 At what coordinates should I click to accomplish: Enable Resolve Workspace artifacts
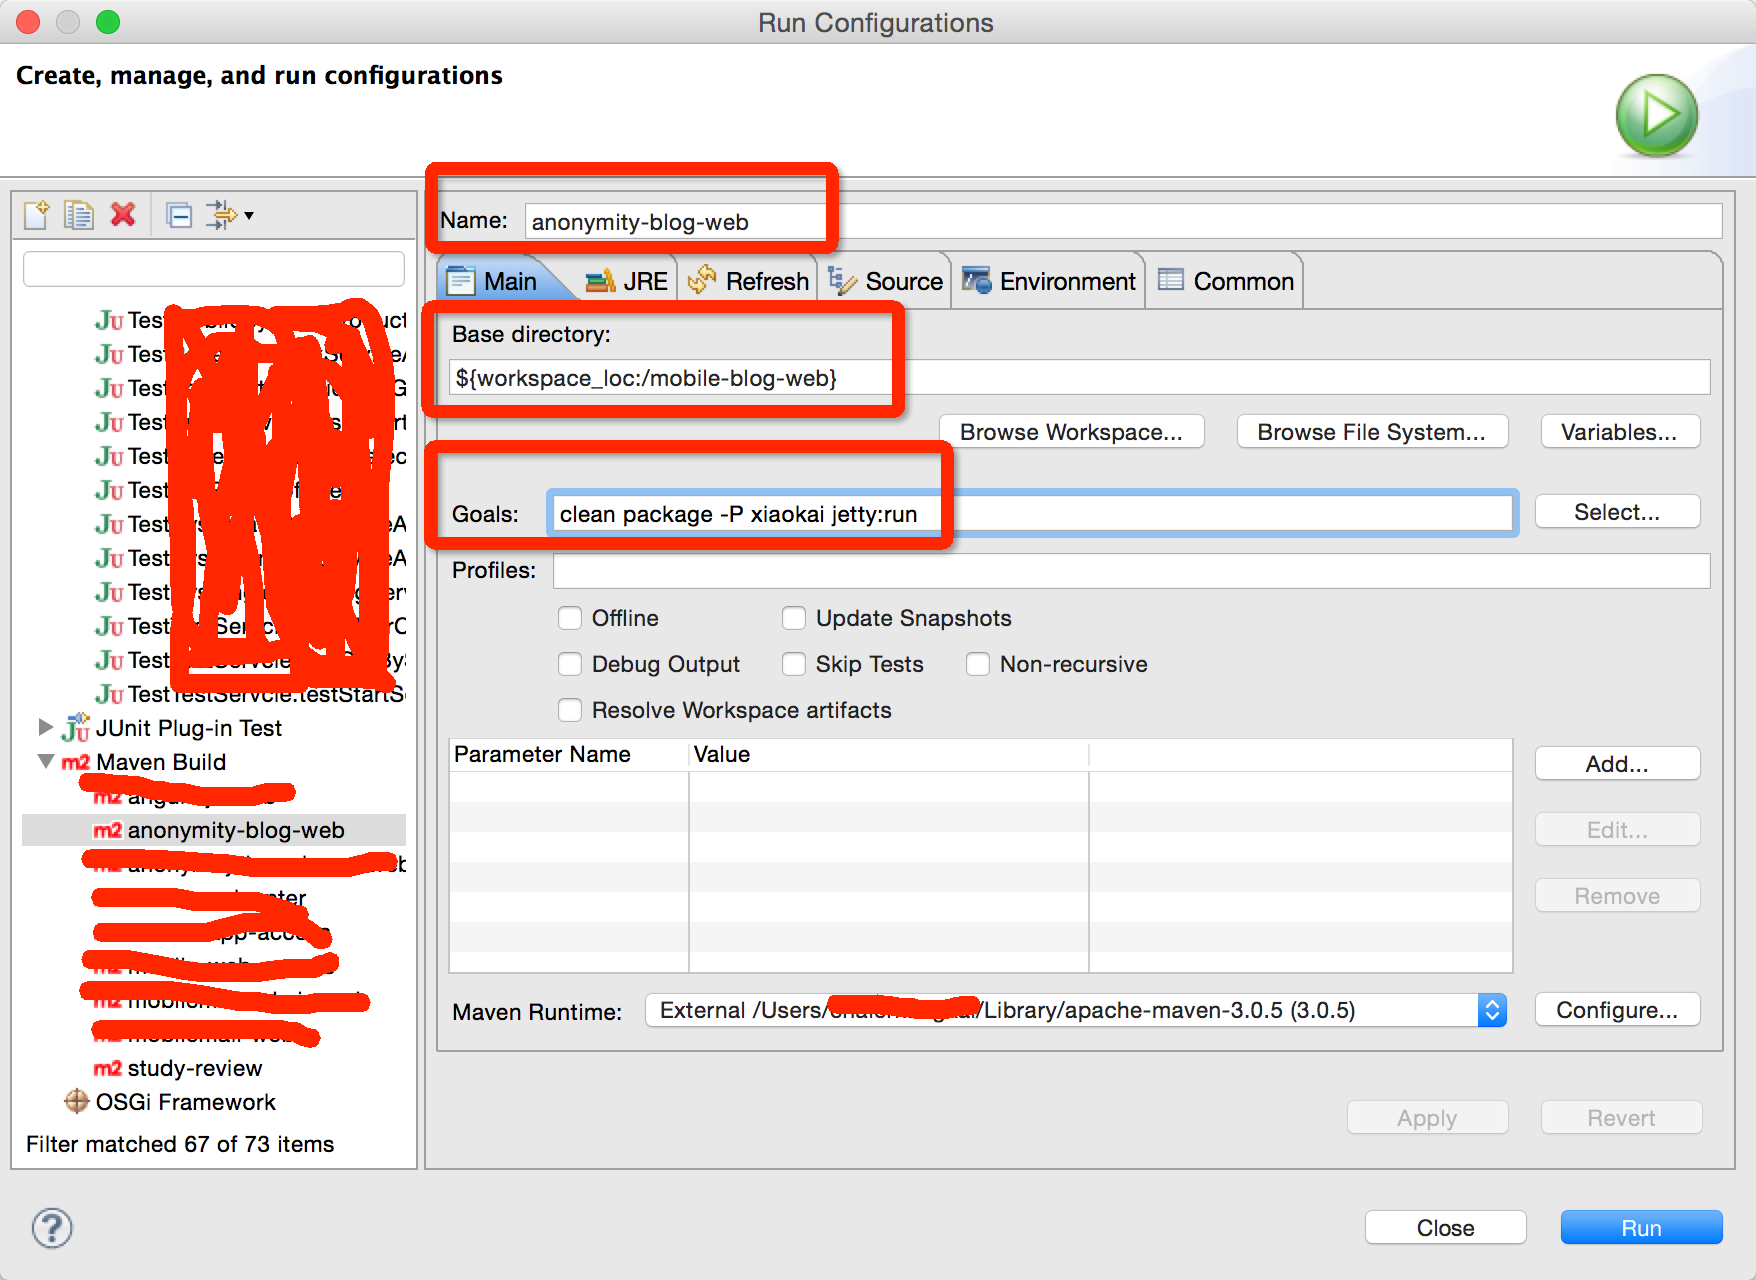[570, 710]
